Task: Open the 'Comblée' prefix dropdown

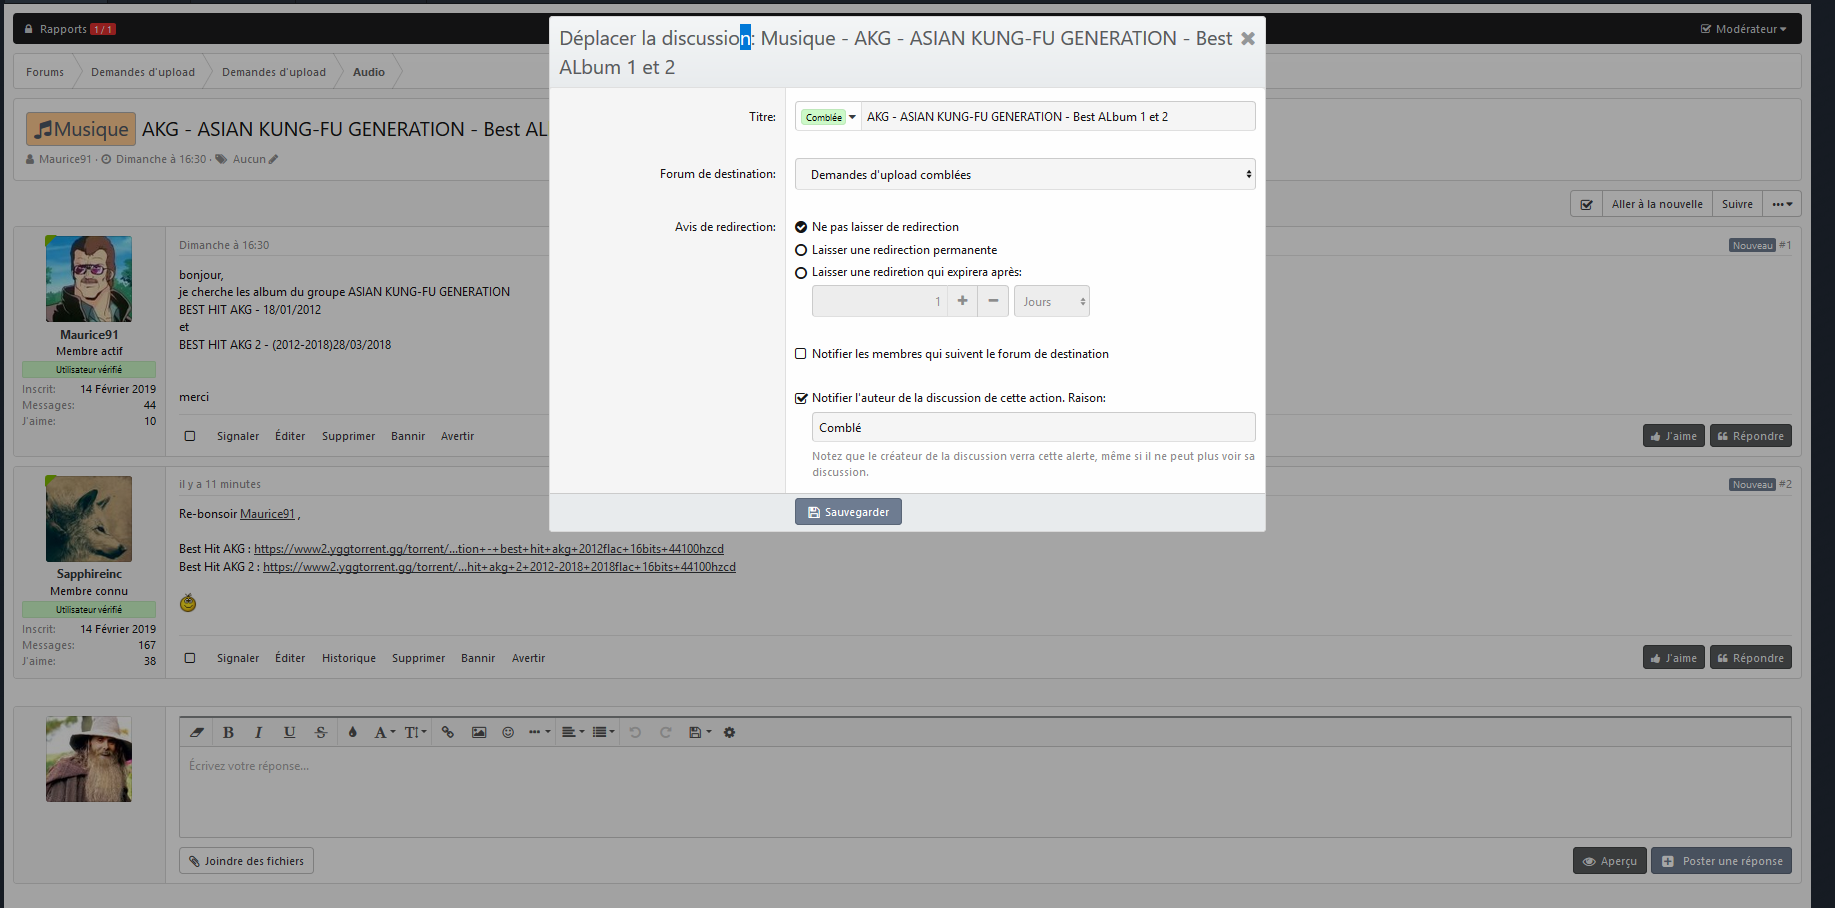Action: 829,117
